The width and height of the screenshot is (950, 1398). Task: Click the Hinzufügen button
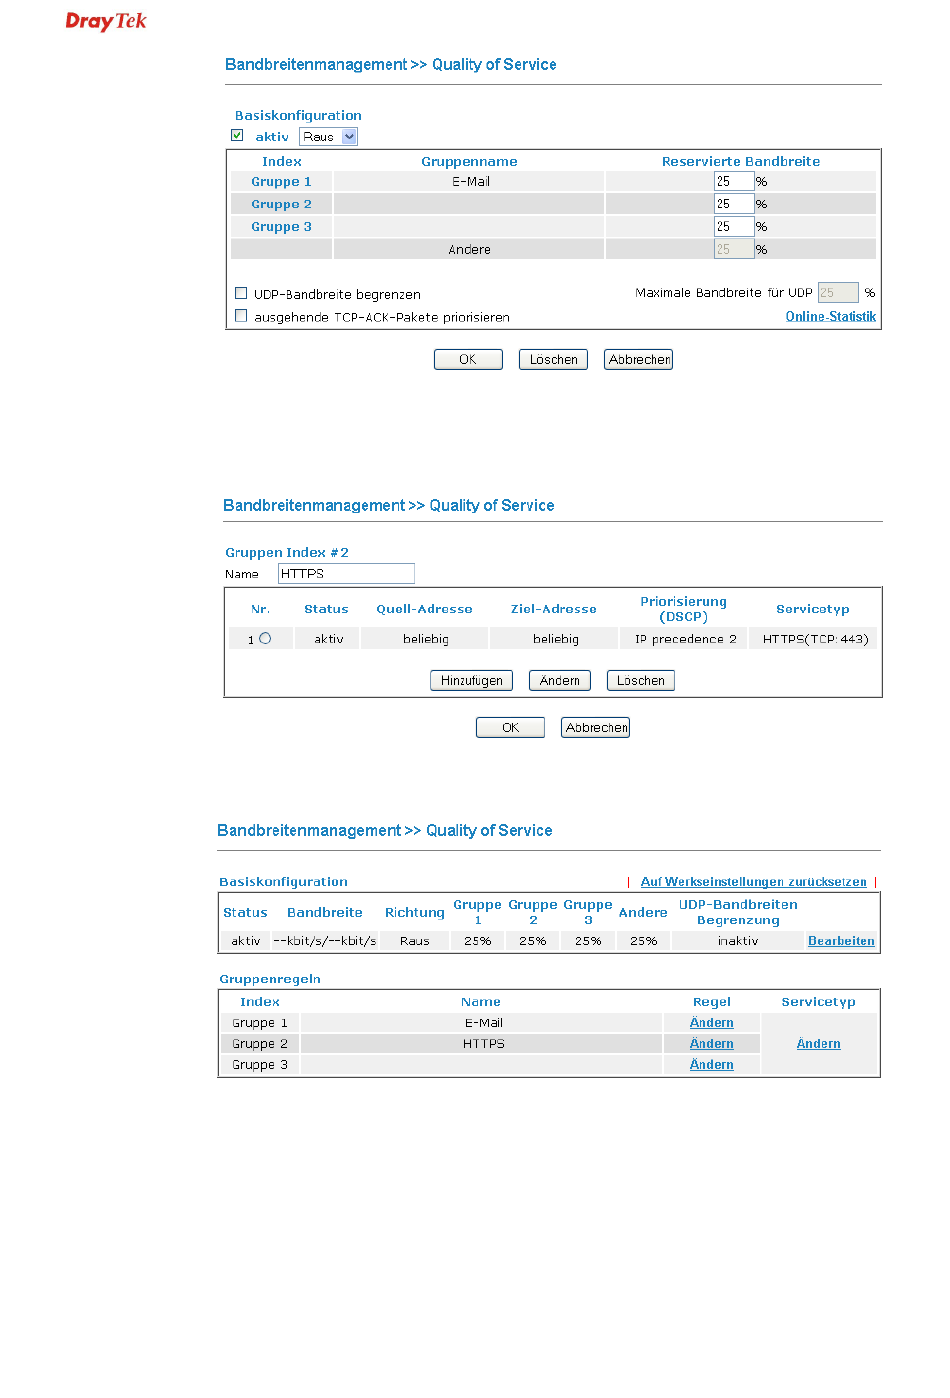471,681
